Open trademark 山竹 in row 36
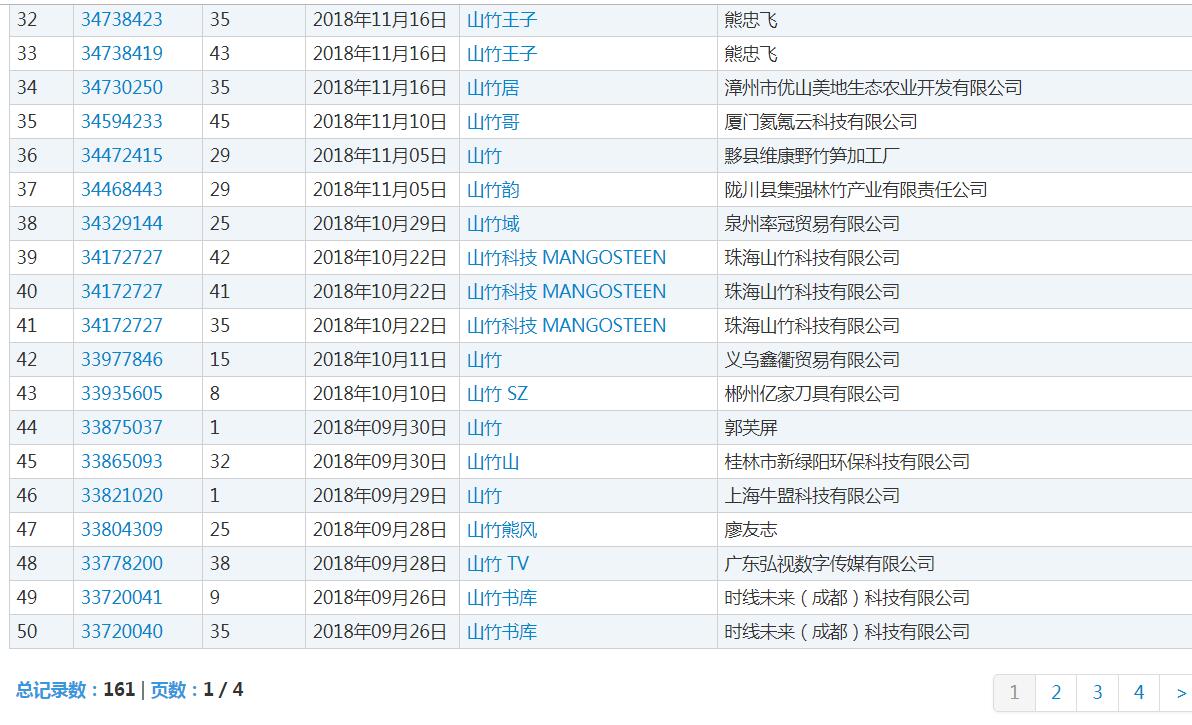Image resolution: width=1192 pixels, height=725 pixels. tap(484, 156)
